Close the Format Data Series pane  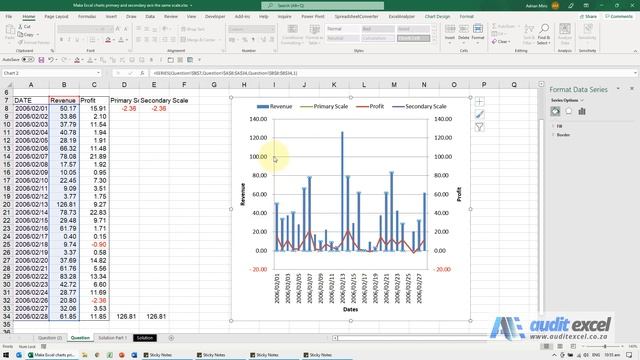[632, 89]
